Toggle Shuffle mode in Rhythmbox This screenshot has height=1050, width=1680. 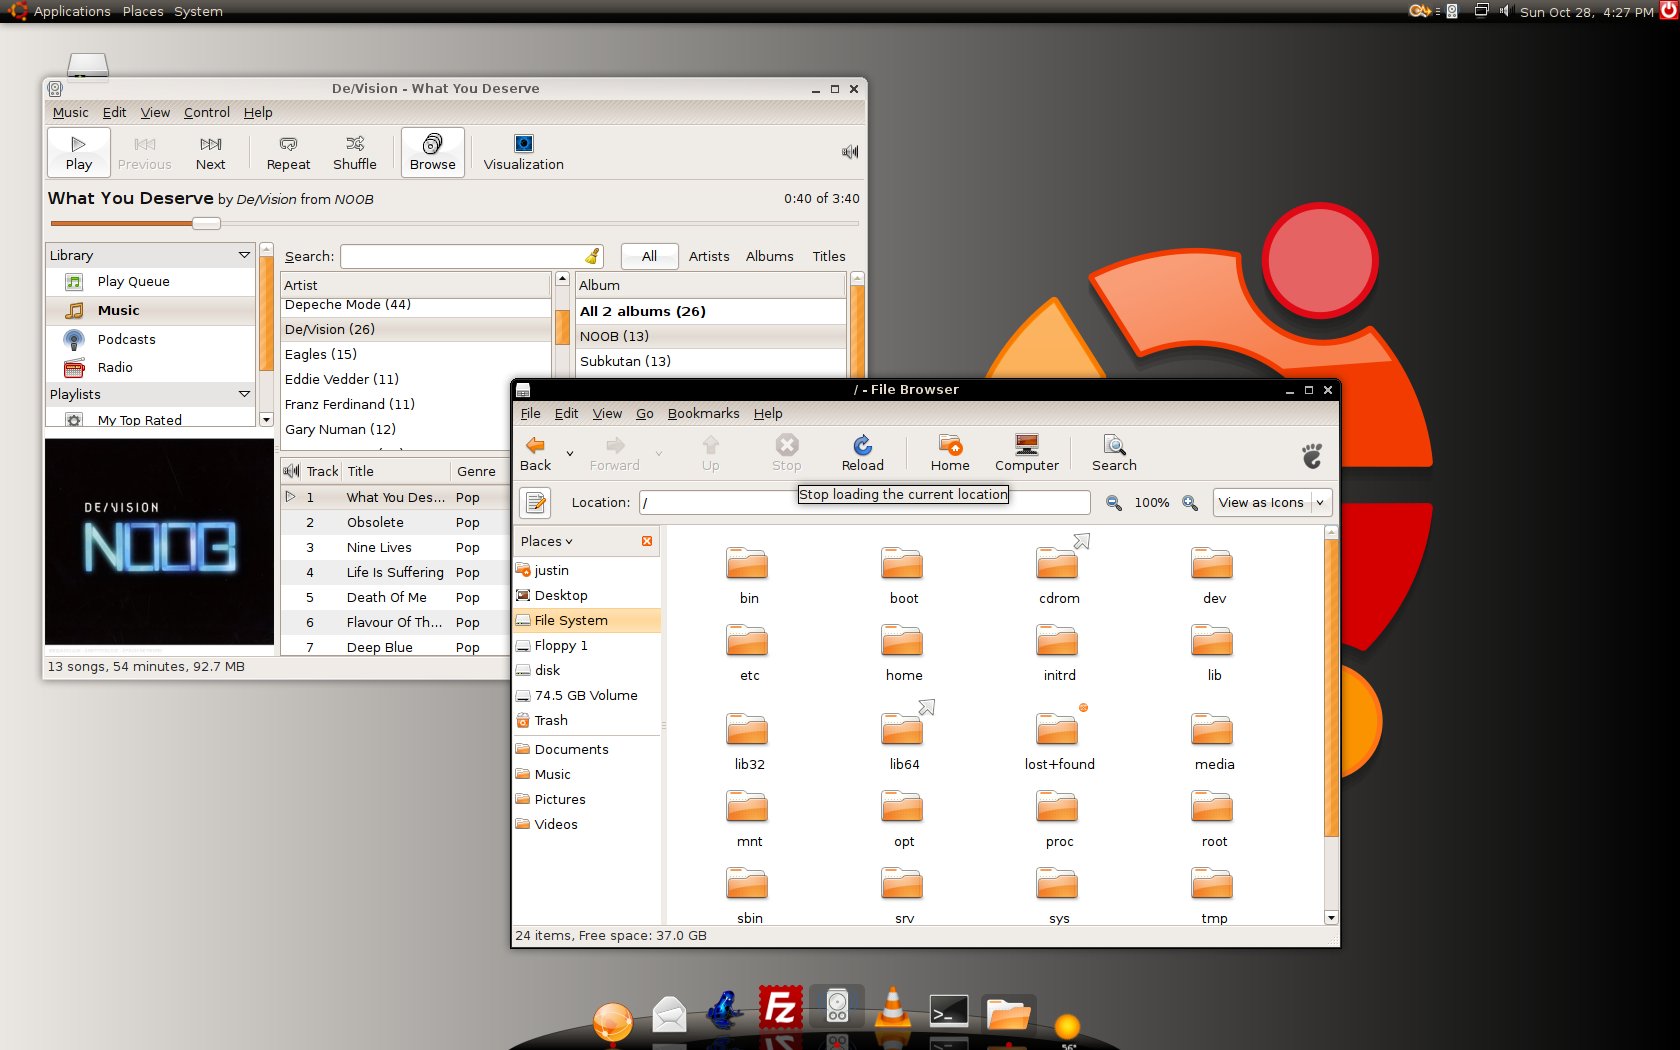point(355,152)
